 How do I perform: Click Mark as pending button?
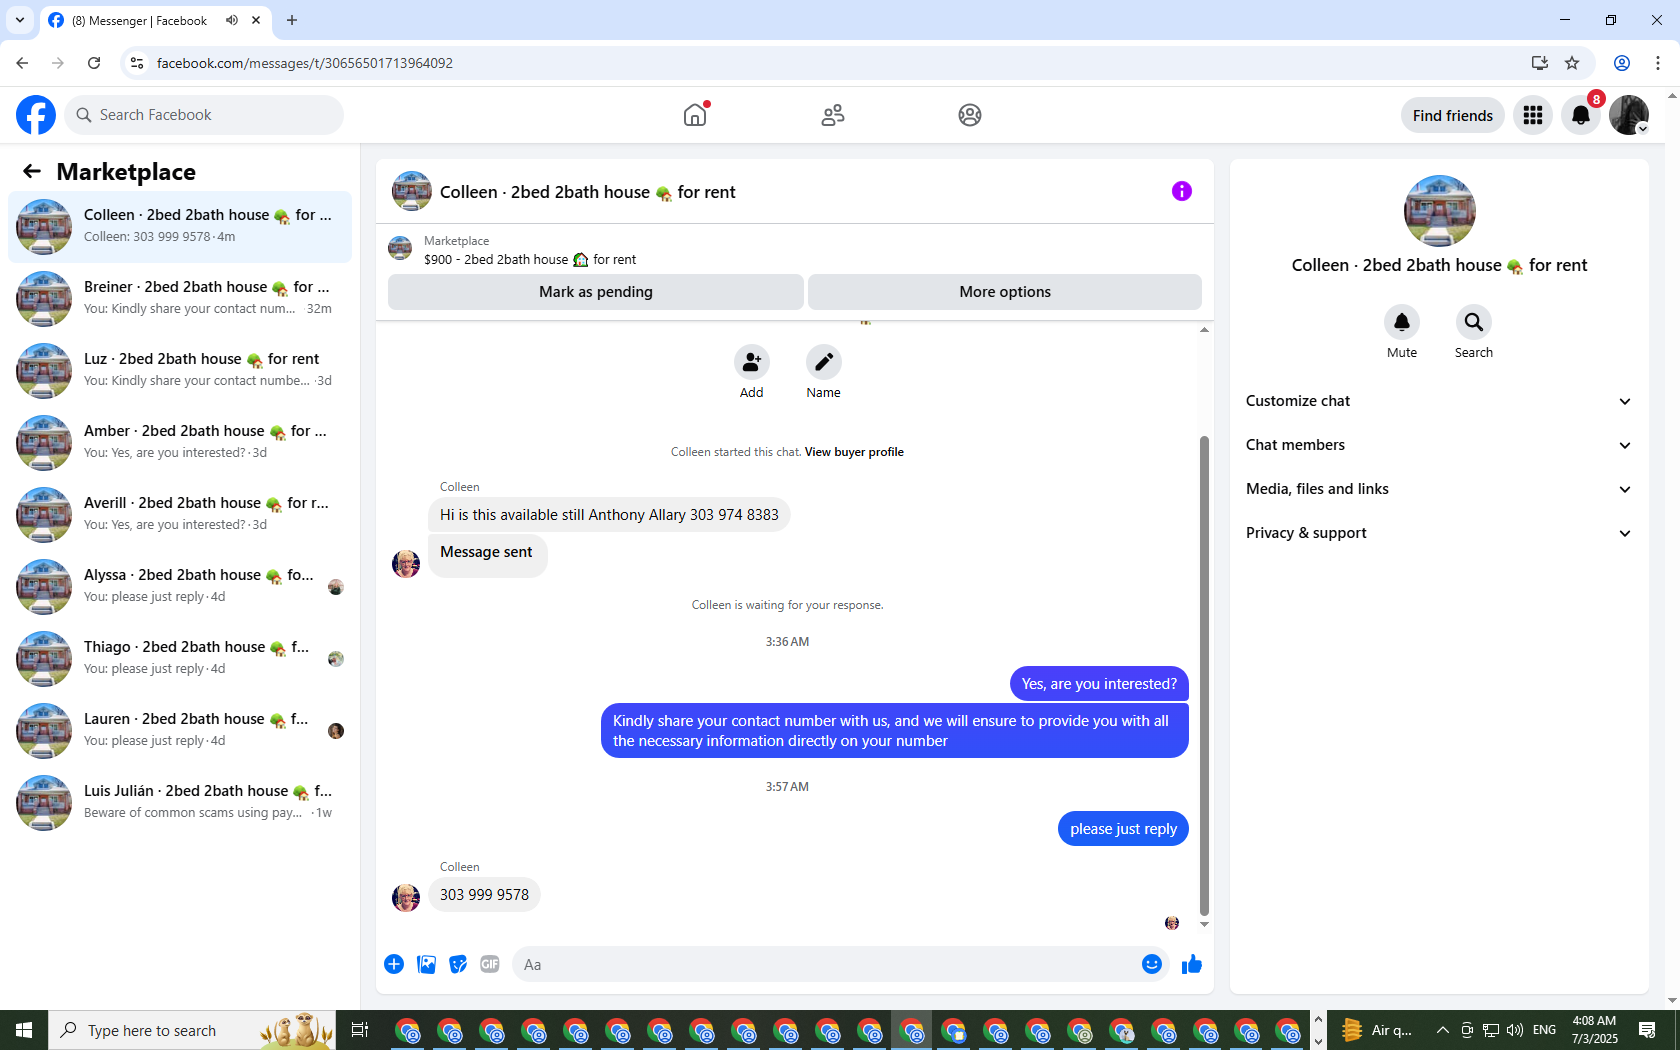(596, 292)
